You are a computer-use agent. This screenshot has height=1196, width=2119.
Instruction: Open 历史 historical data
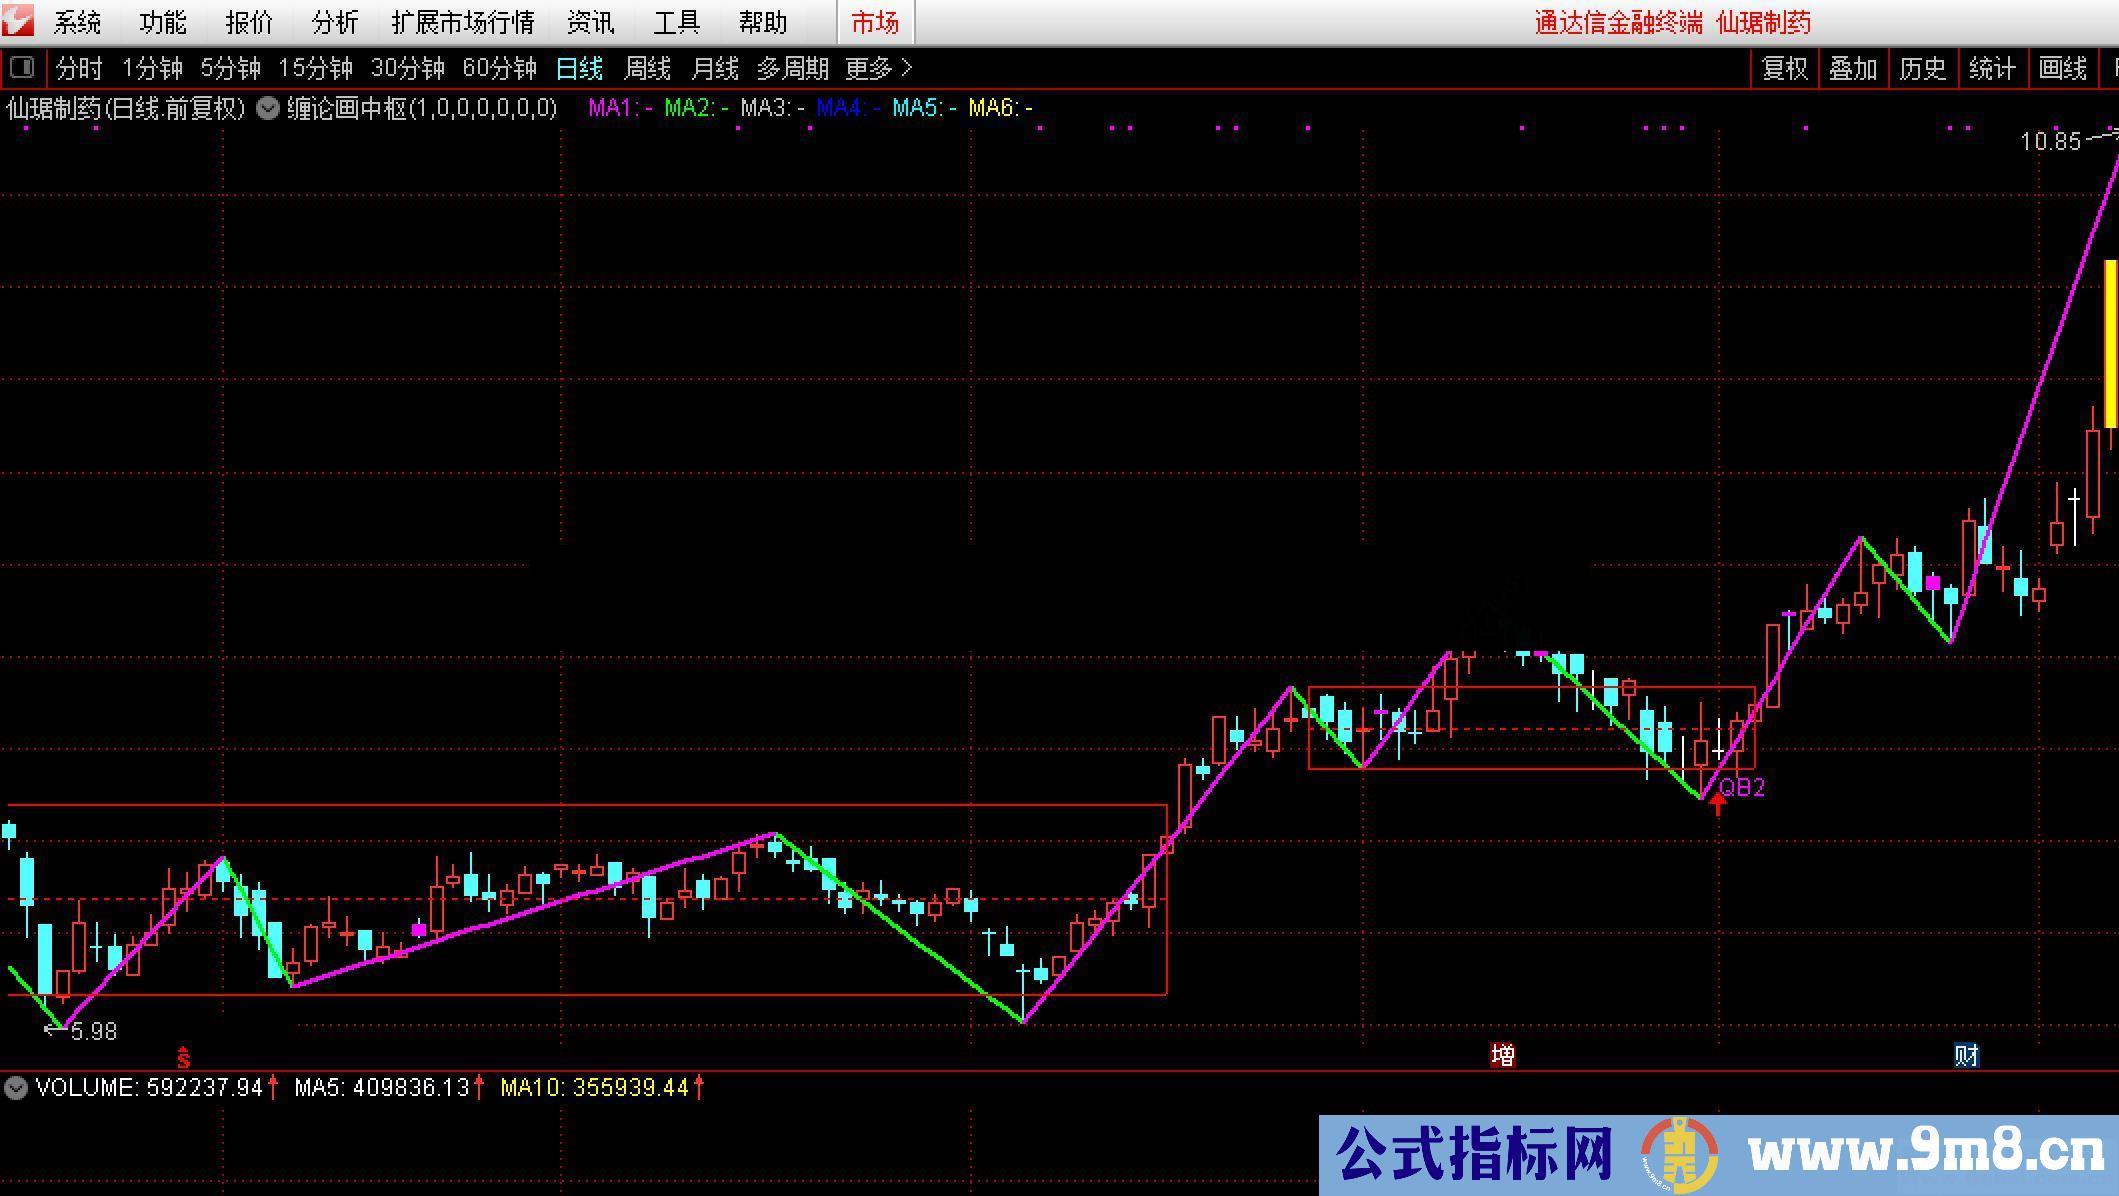coord(1922,68)
